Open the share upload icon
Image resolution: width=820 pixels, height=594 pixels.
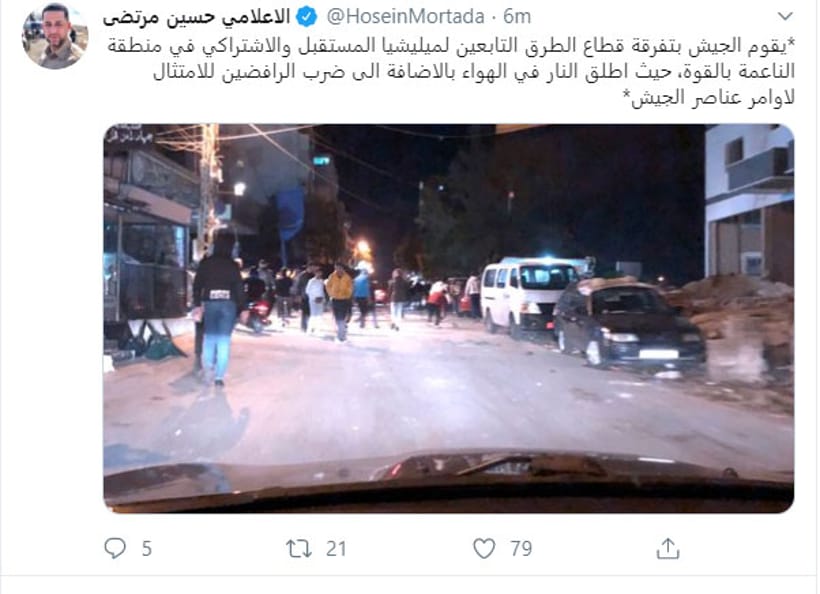point(667,549)
